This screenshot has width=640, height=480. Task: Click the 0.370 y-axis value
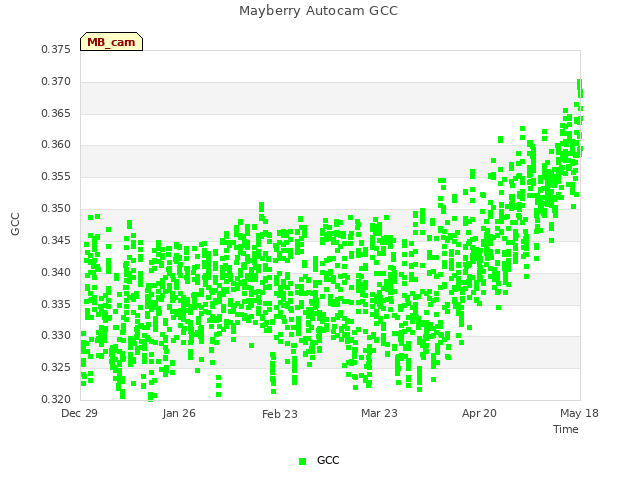(56, 82)
